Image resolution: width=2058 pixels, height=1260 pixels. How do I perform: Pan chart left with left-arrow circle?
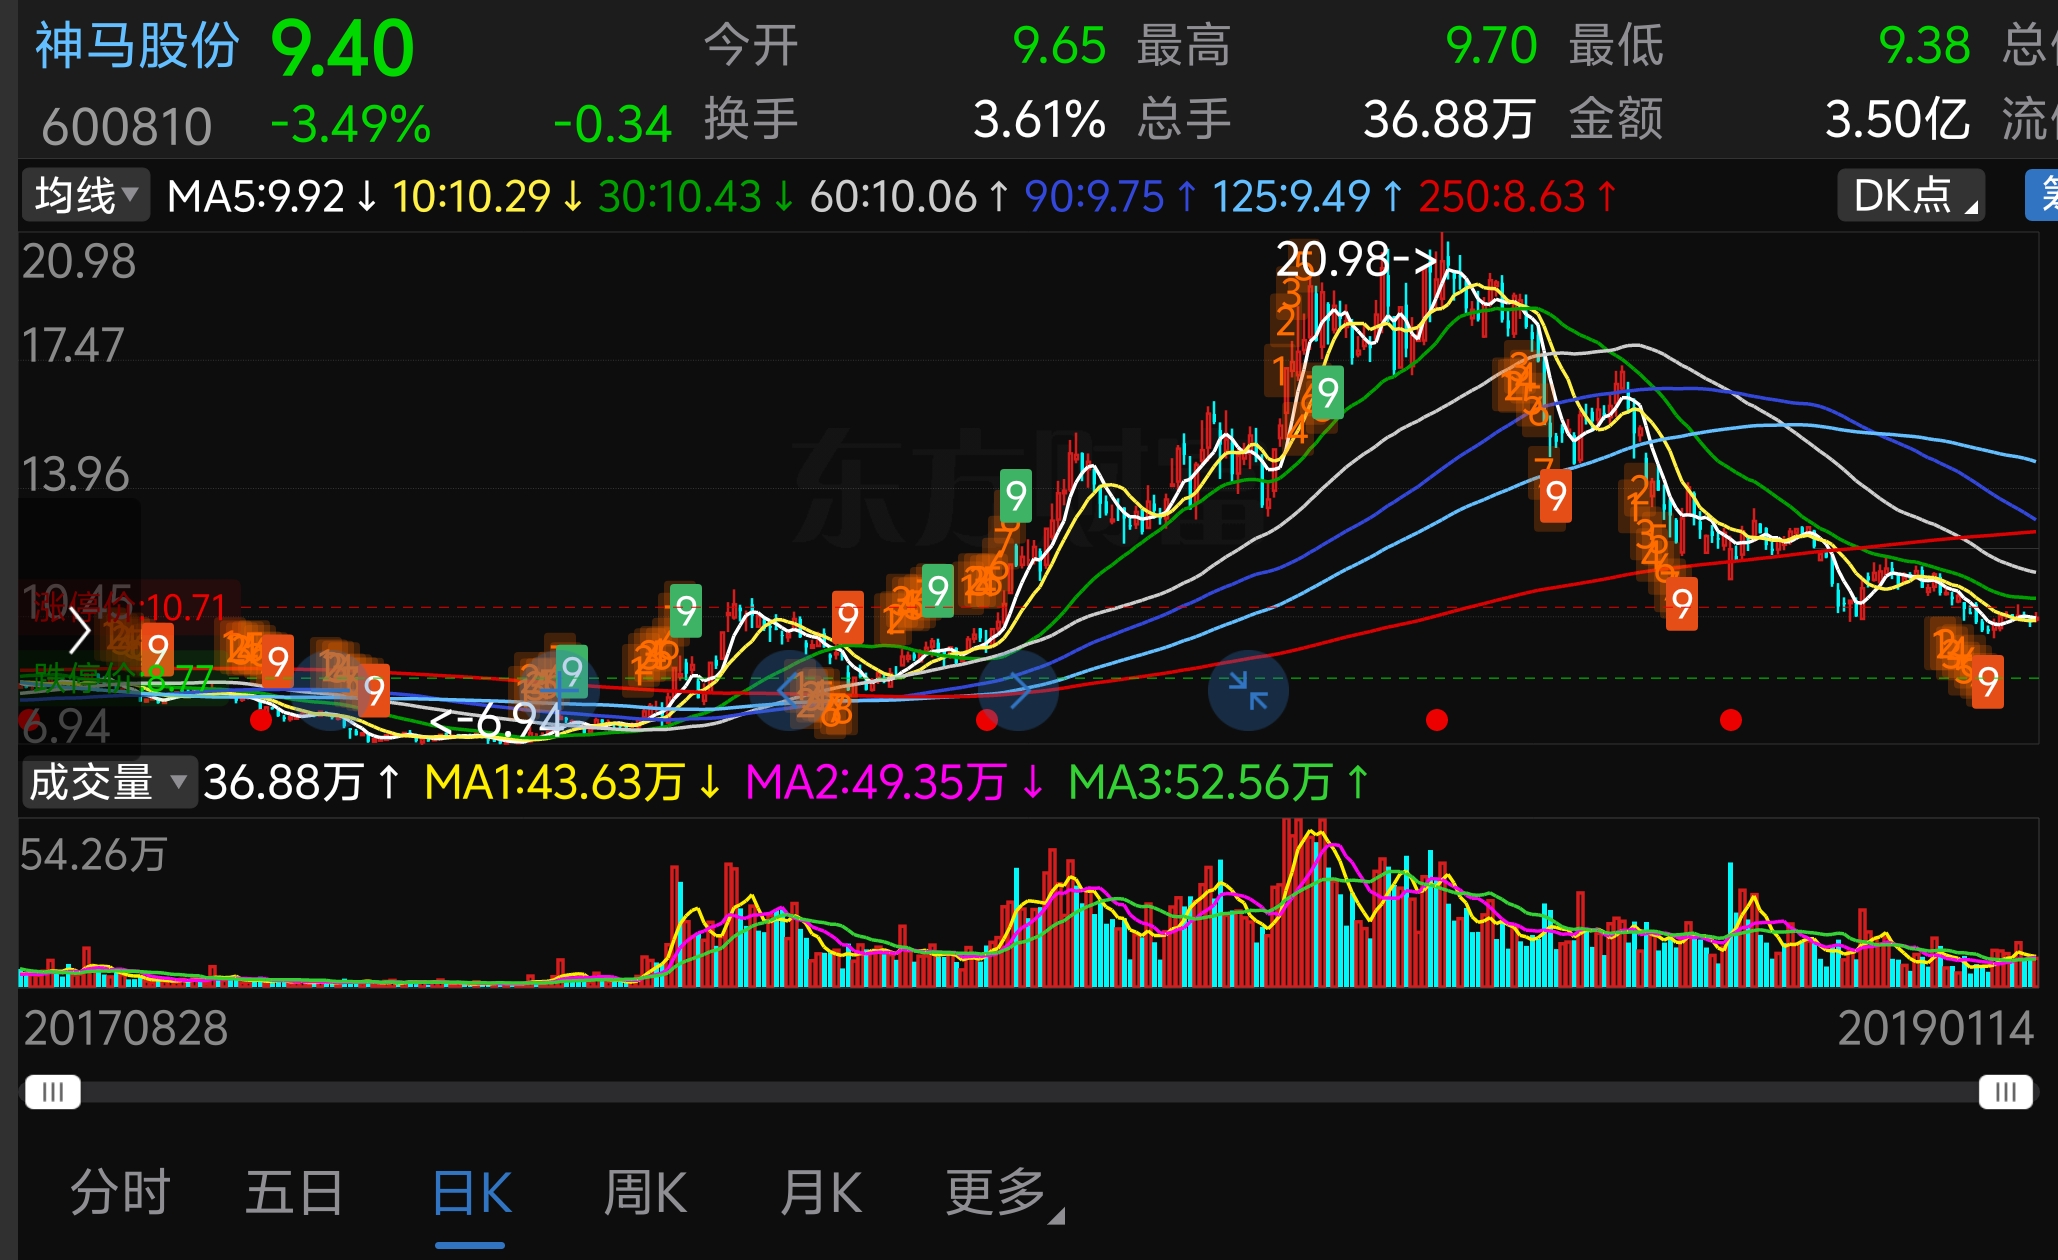(x=789, y=690)
